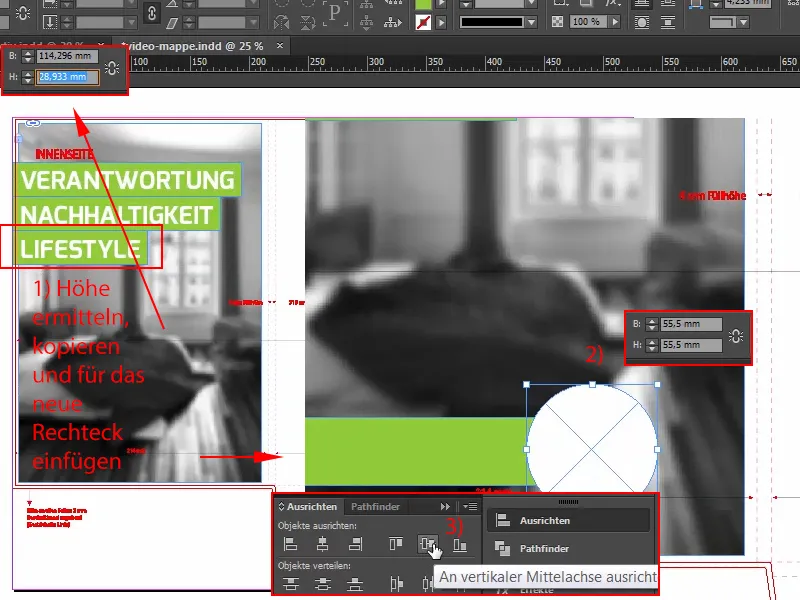Image resolution: width=800 pixels, height=600 pixels.
Task: Switch to the Pathfinder panel tab
Action: click(376, 507)
